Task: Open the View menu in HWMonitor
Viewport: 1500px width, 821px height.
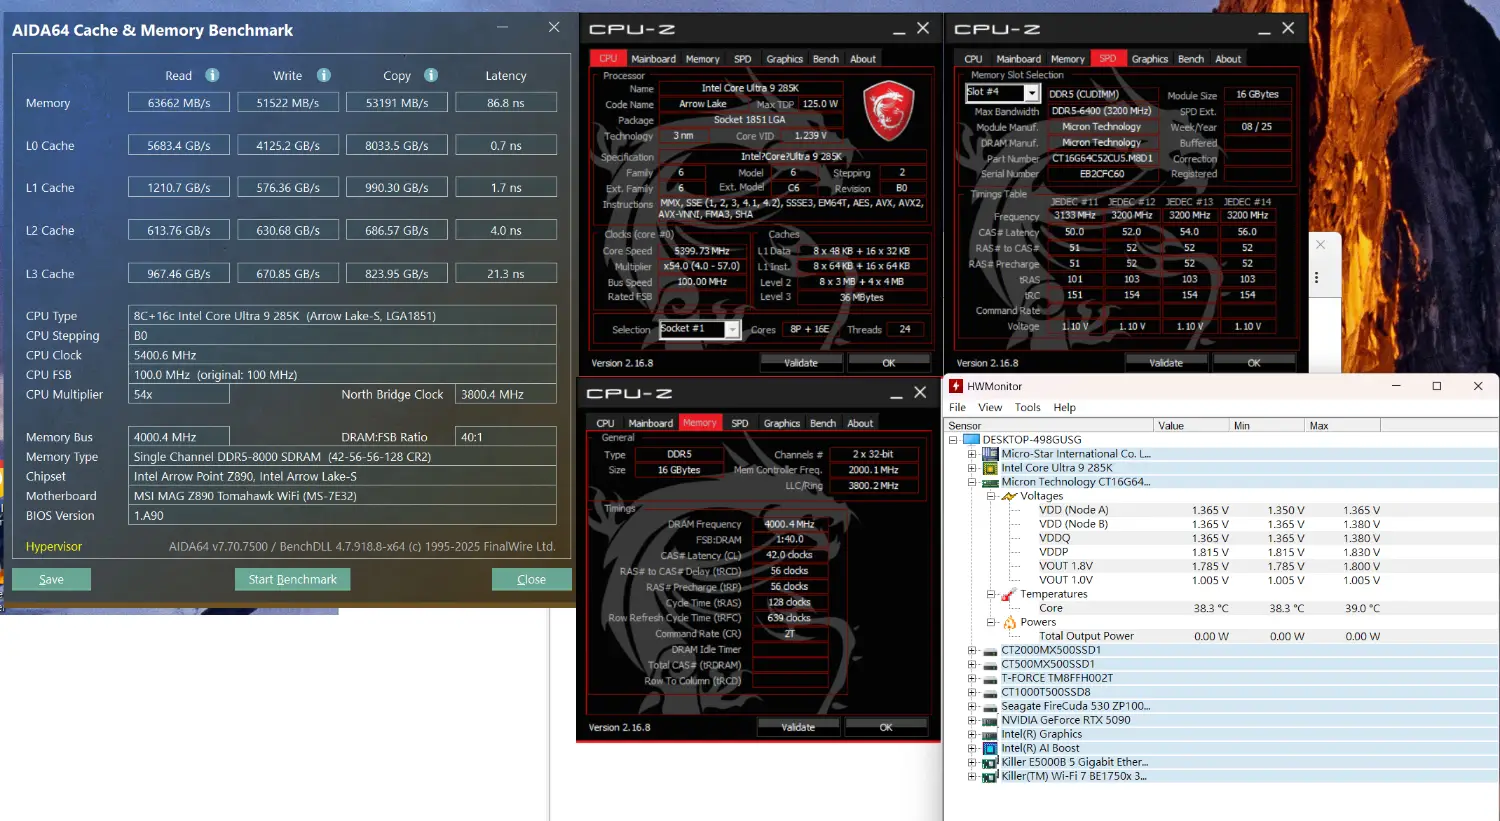Action: click(990, 408)
